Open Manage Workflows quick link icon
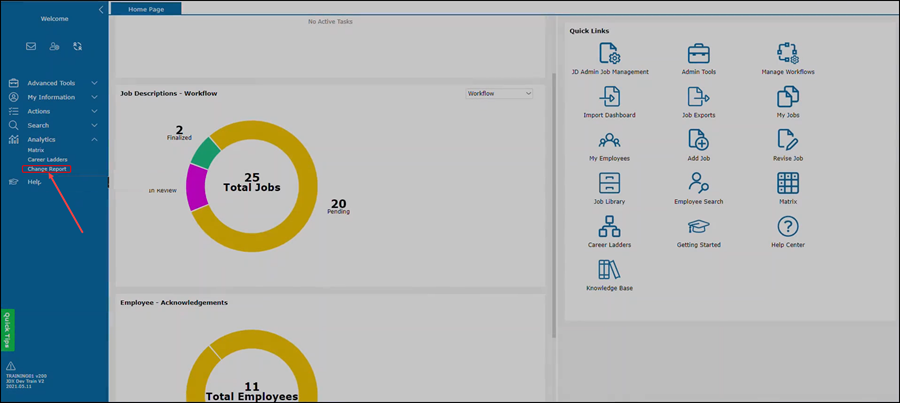The image size is (900, 403). [x=788, y=54]
